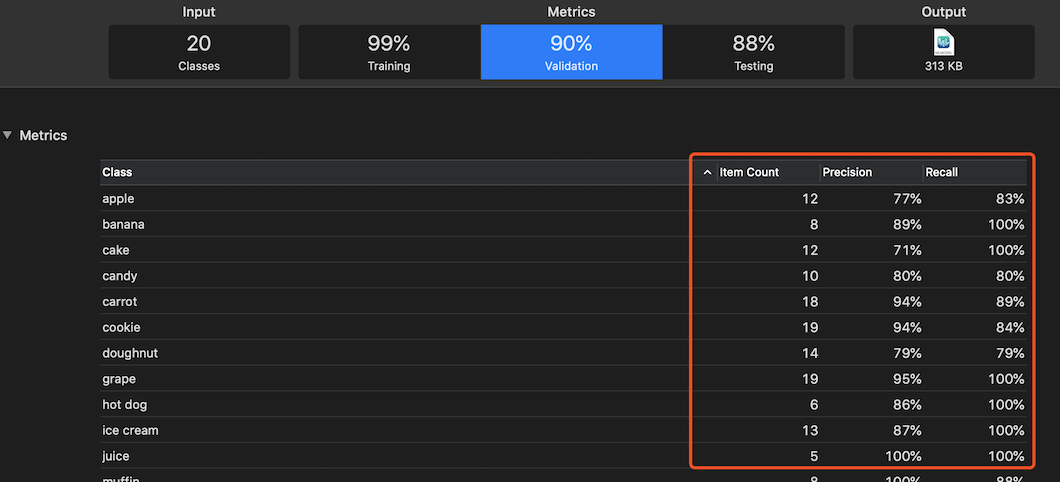Collapse the Metrics section disclosure triangle
The height and width of the screenshot is (482, 1060).
[x=9, y=135]
